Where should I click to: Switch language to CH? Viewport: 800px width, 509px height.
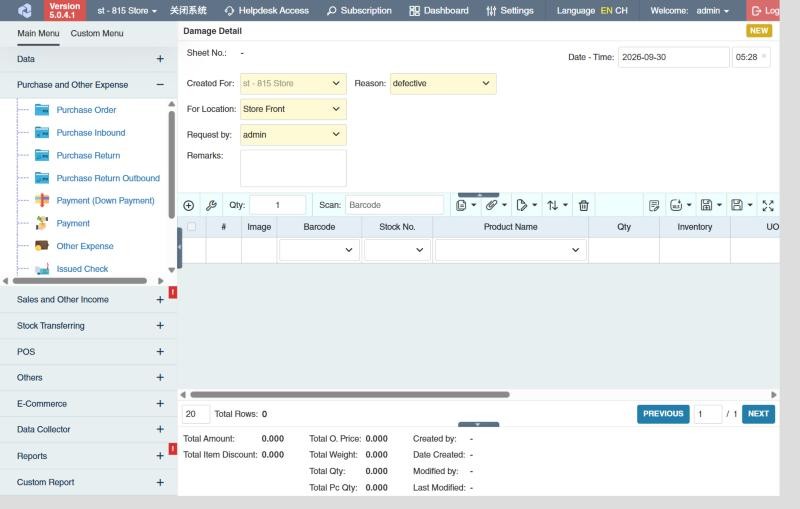coord(621,10)
